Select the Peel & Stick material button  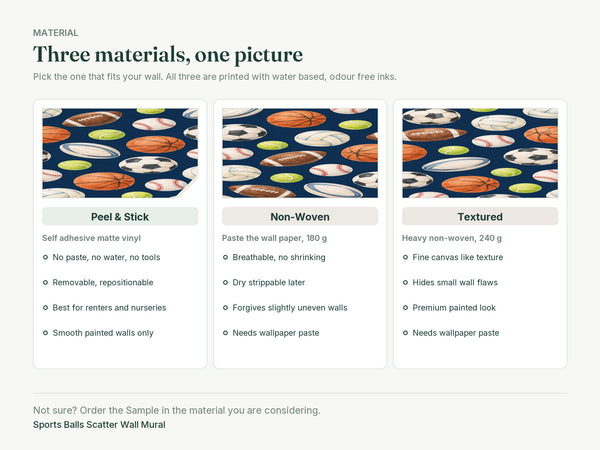(120, 217)
